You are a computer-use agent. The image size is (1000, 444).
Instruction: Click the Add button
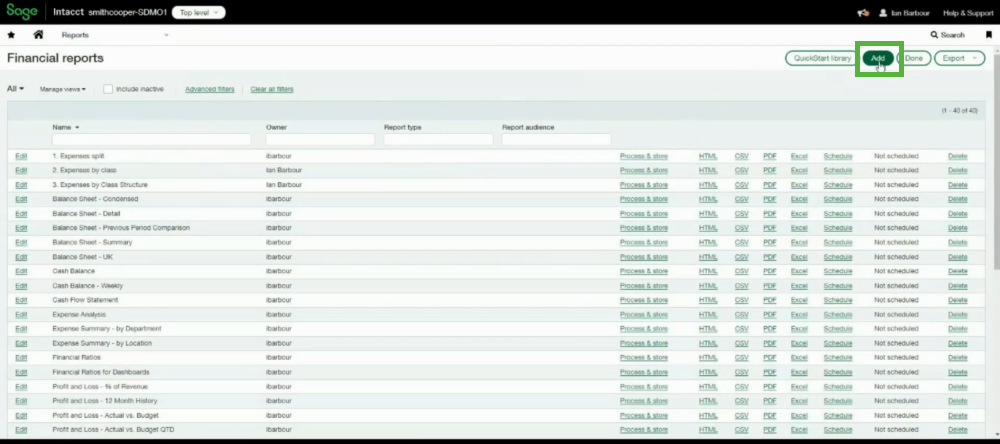[878, 58]
